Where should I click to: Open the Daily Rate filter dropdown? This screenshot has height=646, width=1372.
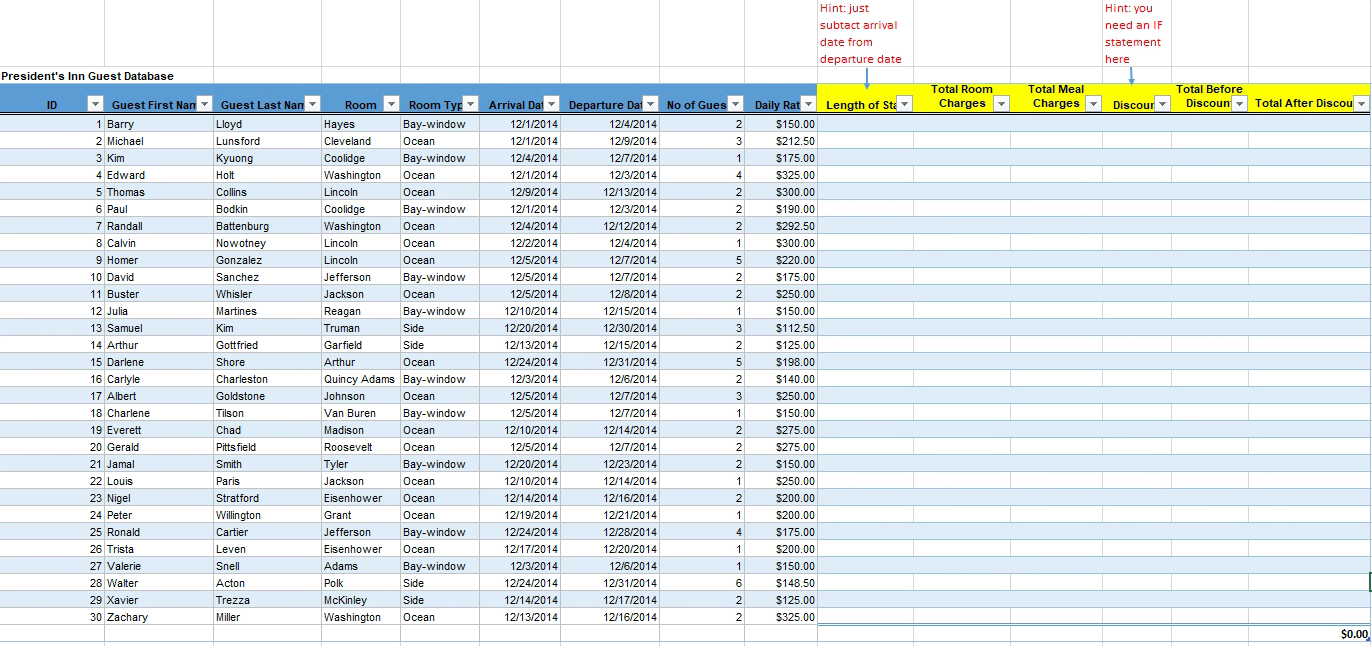(x=810, y=103)
